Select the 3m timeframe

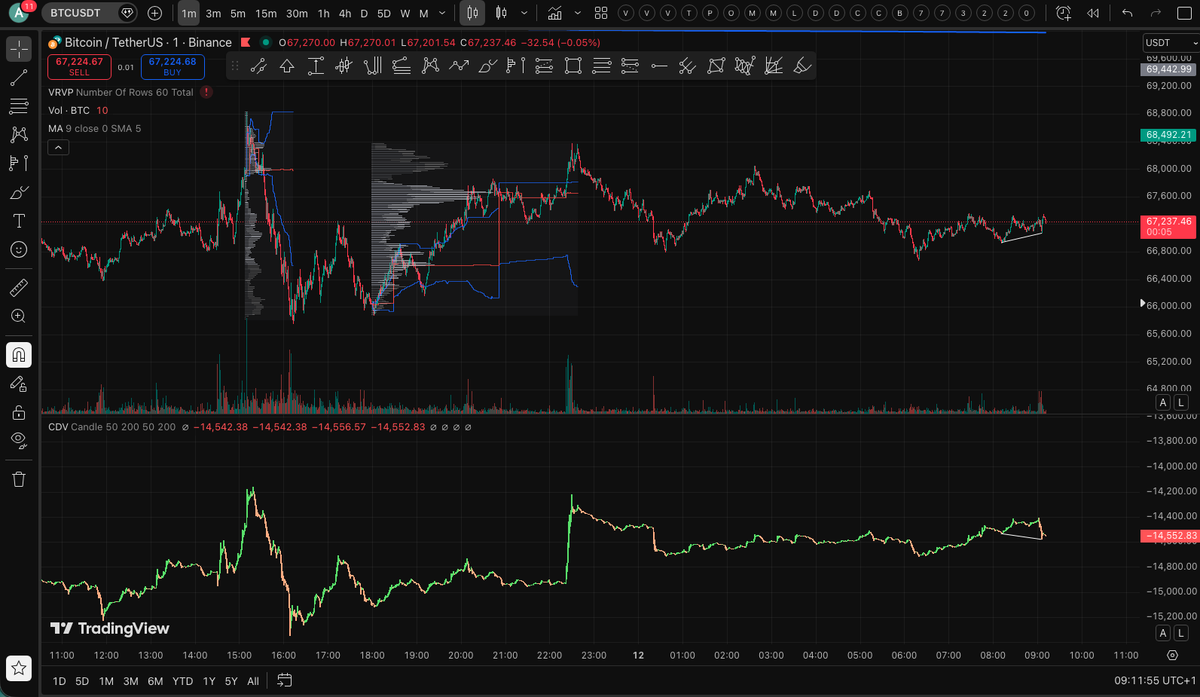click(213, 13)
